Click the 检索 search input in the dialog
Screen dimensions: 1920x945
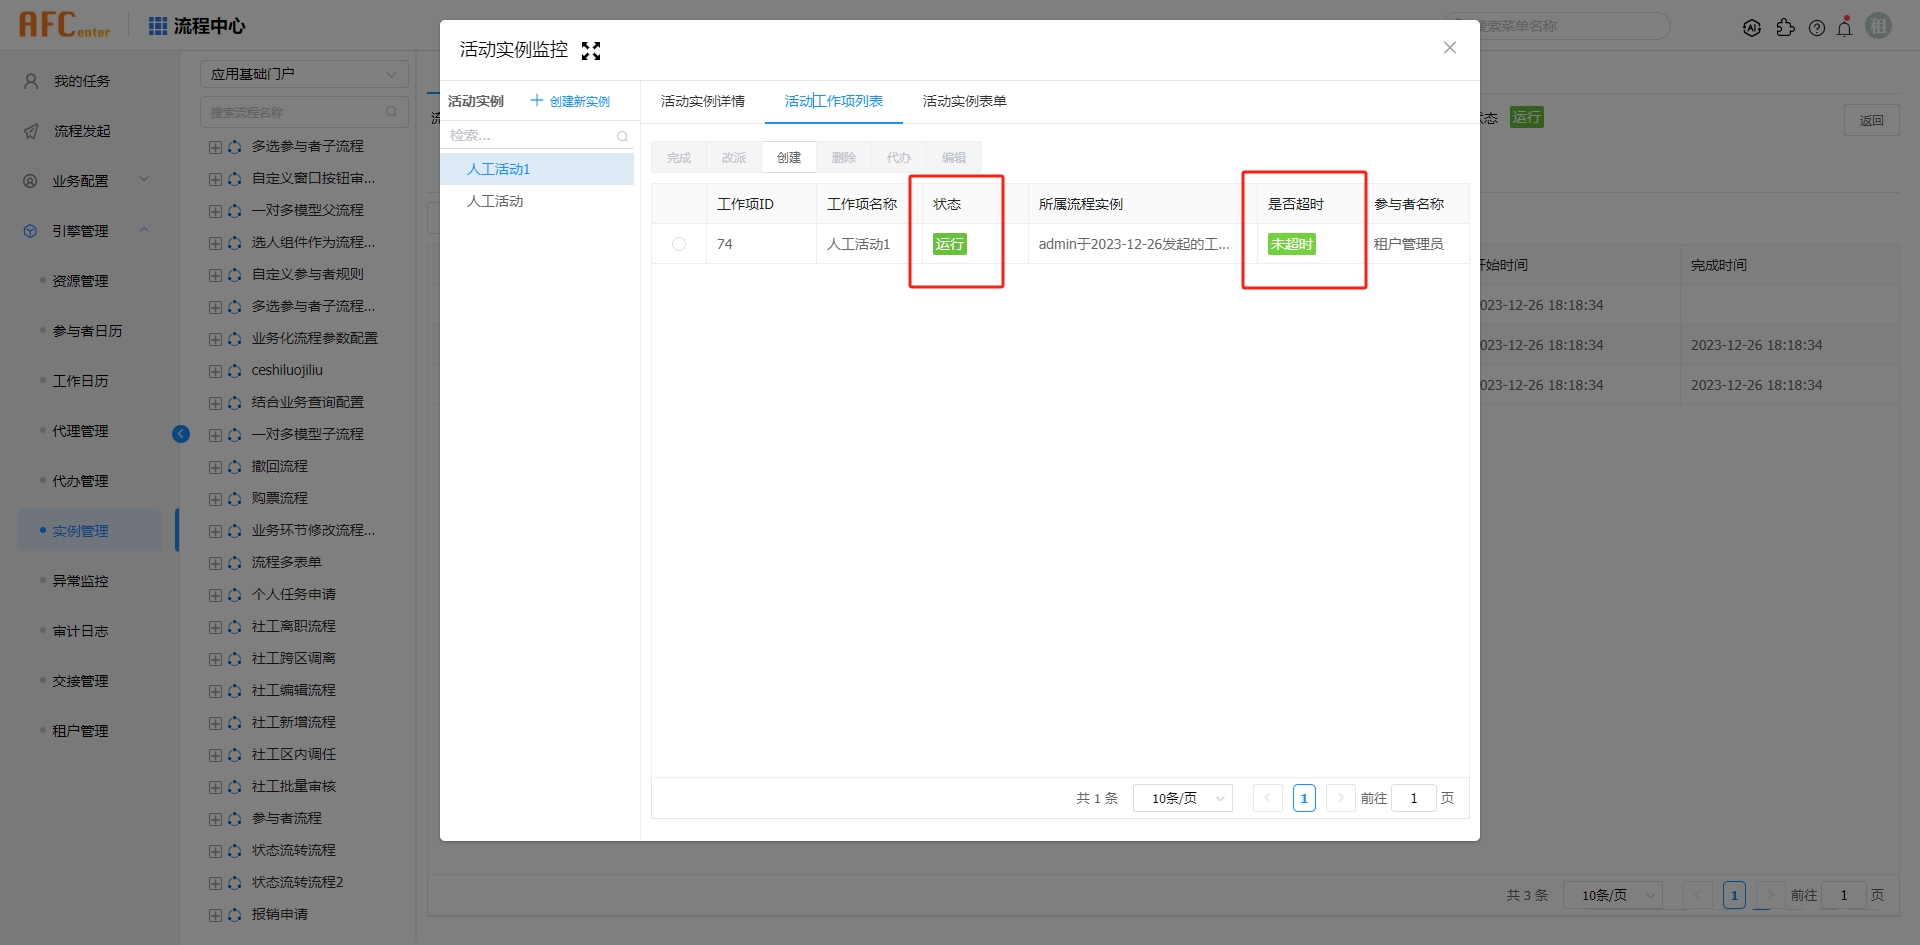pyautogui.click(x=530, y=135)
